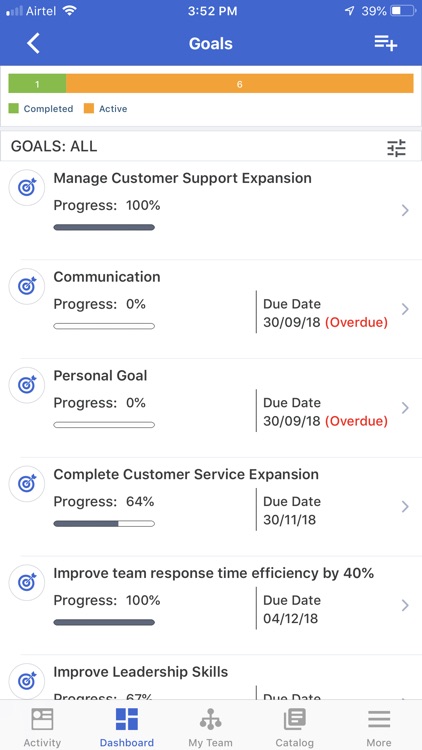Tap target icon beside Complete Customer Service Expansion
422x750 pixels.
(x=27, y=484)
